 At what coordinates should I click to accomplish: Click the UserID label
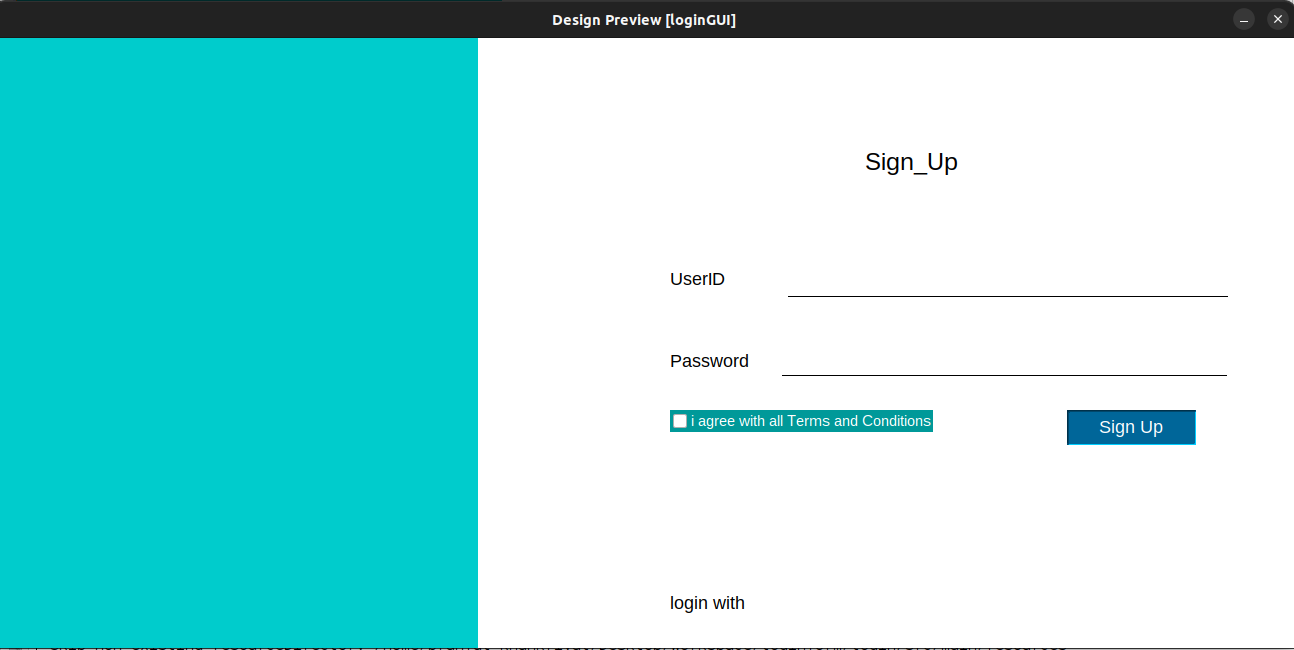[697, 280]
